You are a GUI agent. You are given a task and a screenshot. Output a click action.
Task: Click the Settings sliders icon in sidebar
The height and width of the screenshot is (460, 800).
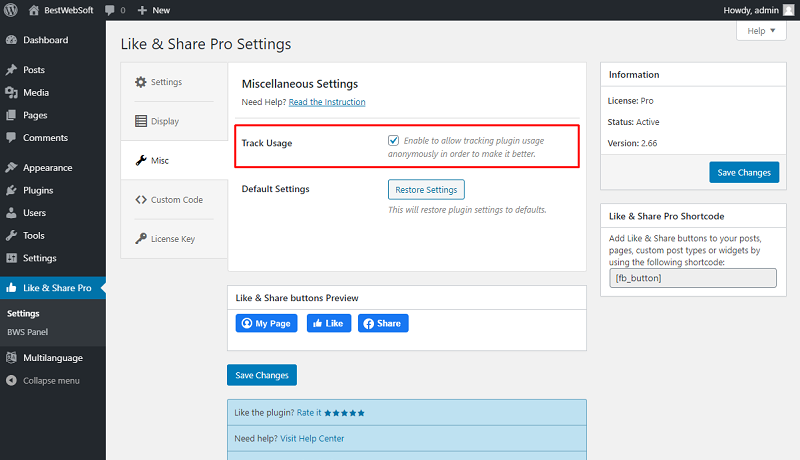11,258
